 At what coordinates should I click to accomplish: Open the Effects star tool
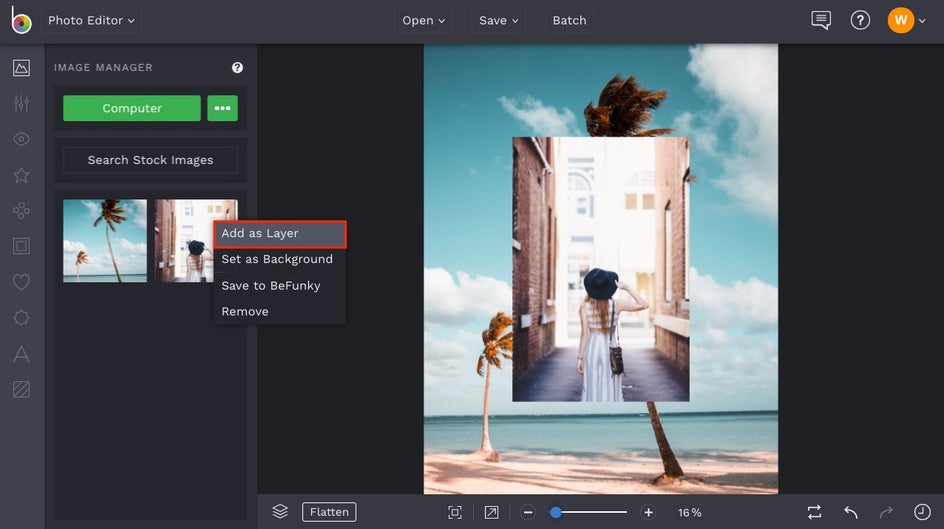21,175
